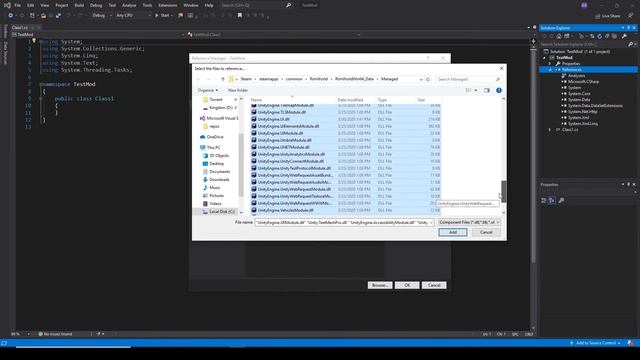
Task: Click the file list vertical scrollbar thumb
Action: coord(503,191)
